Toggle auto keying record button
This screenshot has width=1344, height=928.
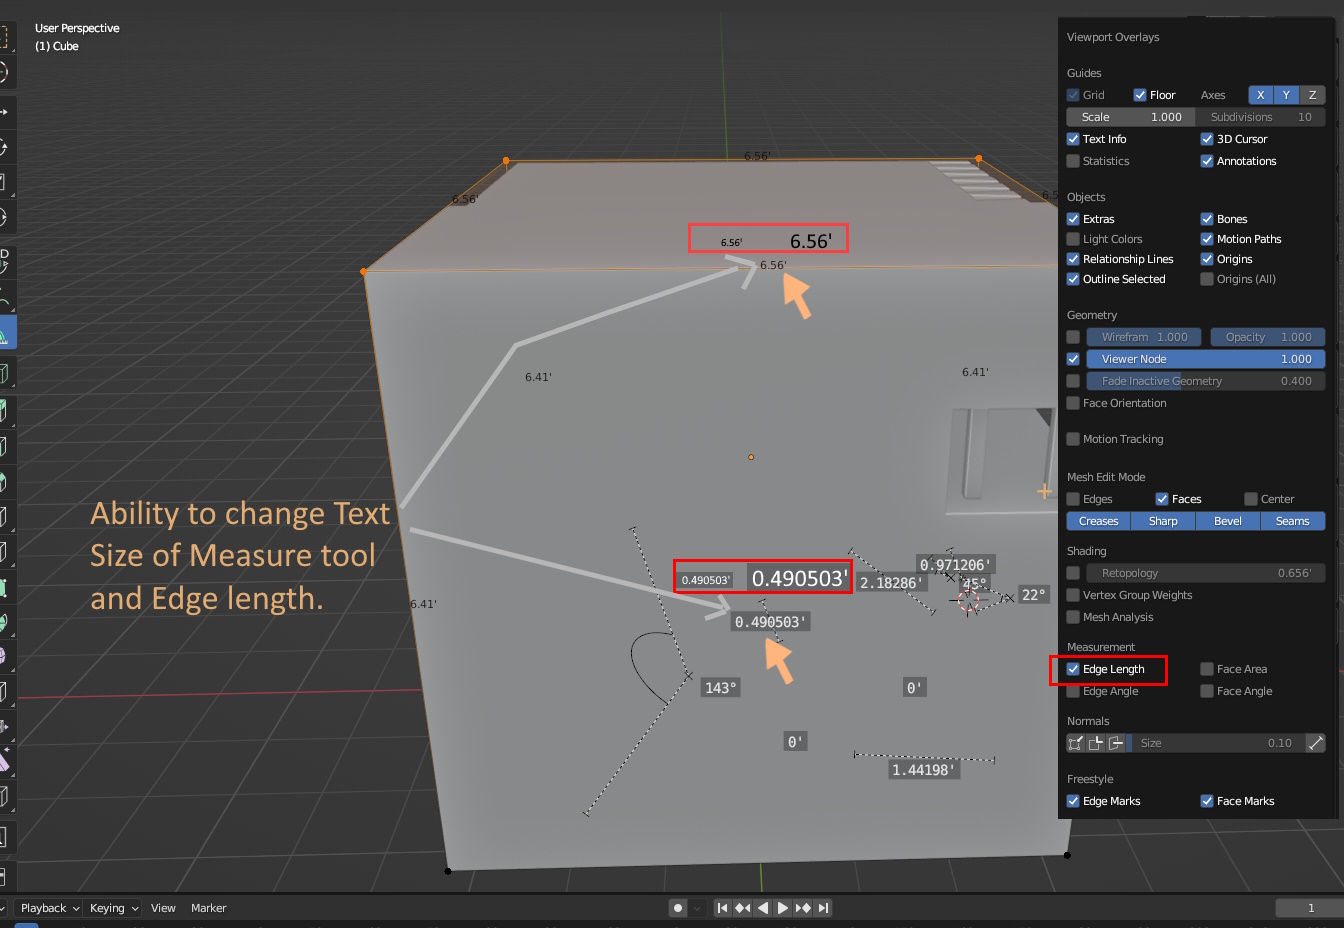click(678, 908)
